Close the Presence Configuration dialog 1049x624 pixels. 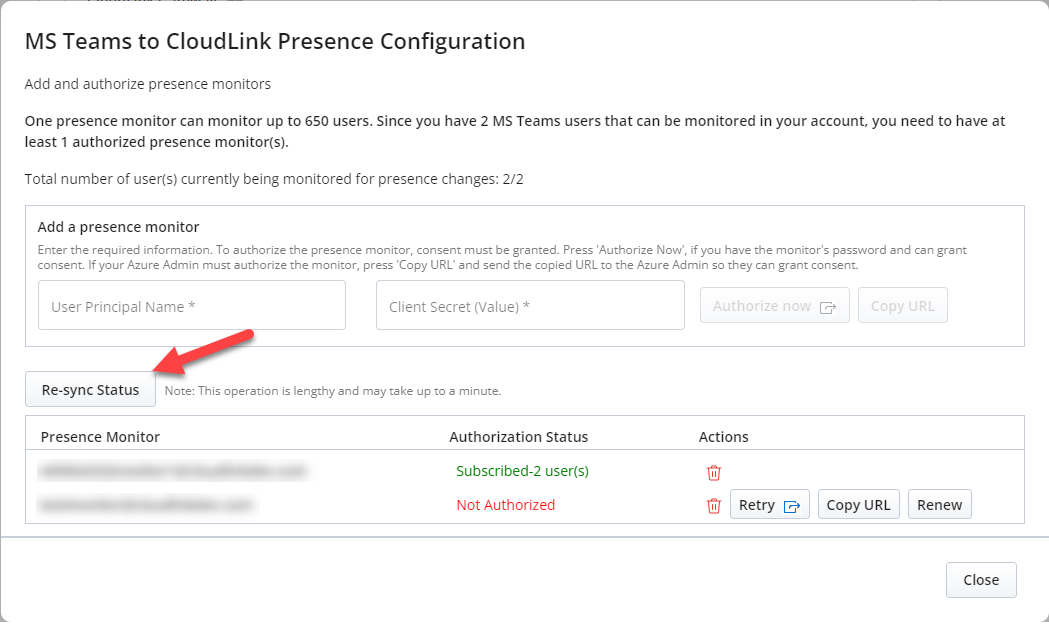981,580
